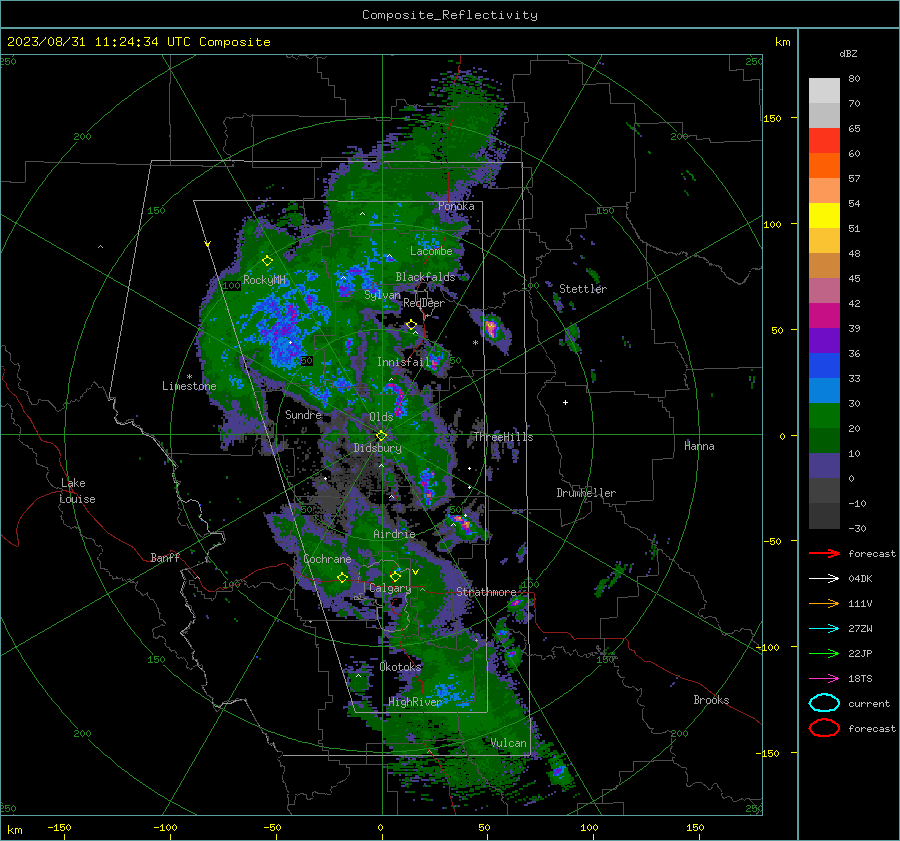Click the Vulcan city label
This screenshot has width=900, height=841.
point(508,743)
